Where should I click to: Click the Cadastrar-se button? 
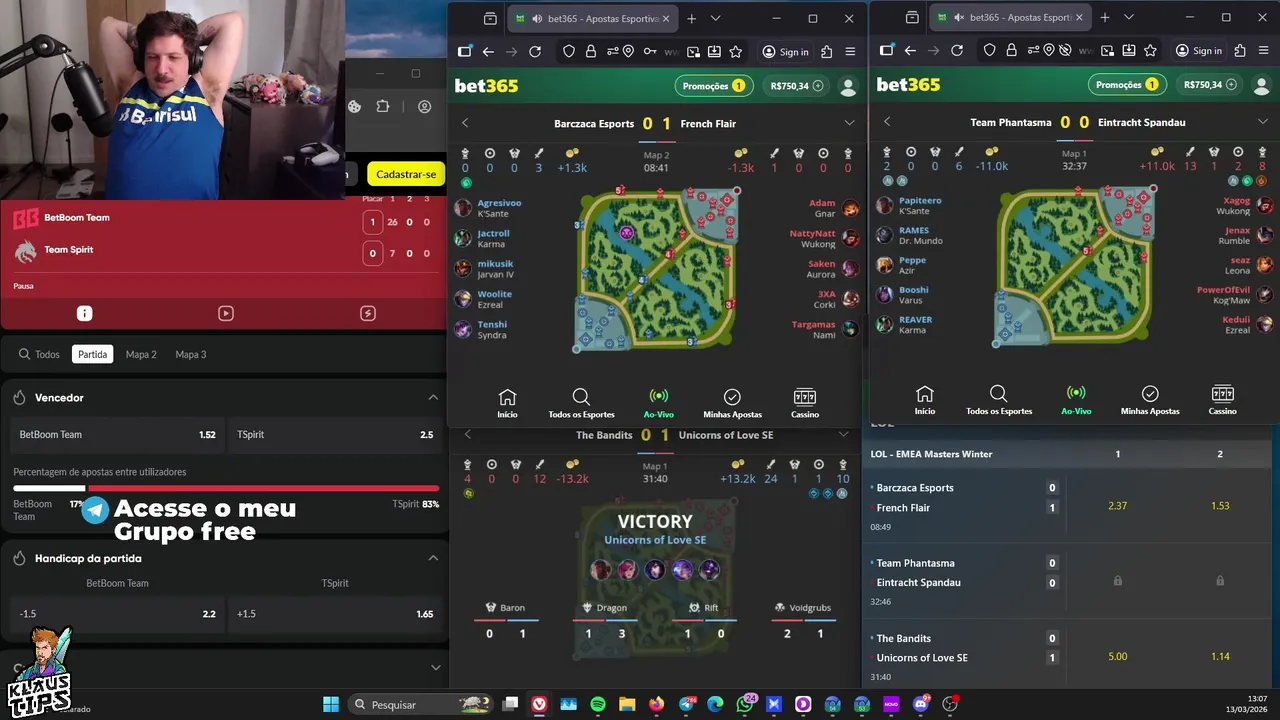tap(406, 174)
